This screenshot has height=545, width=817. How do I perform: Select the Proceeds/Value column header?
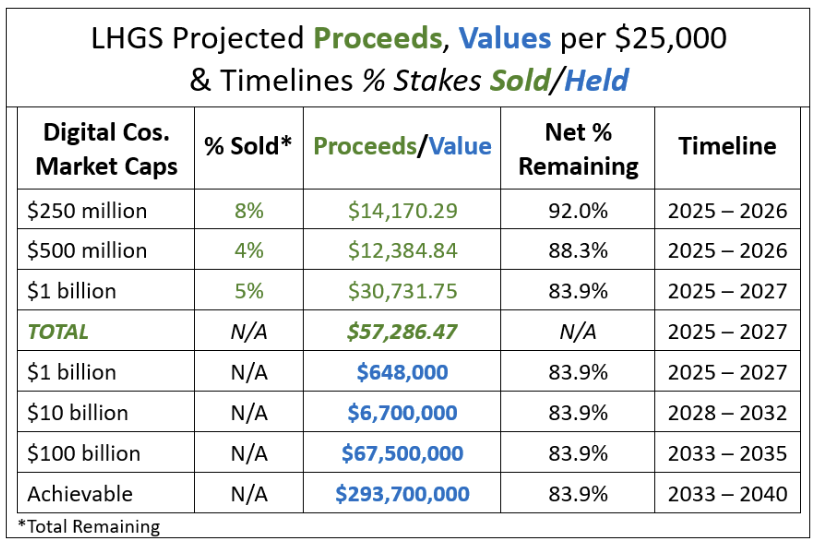click(x=402, y=146)
